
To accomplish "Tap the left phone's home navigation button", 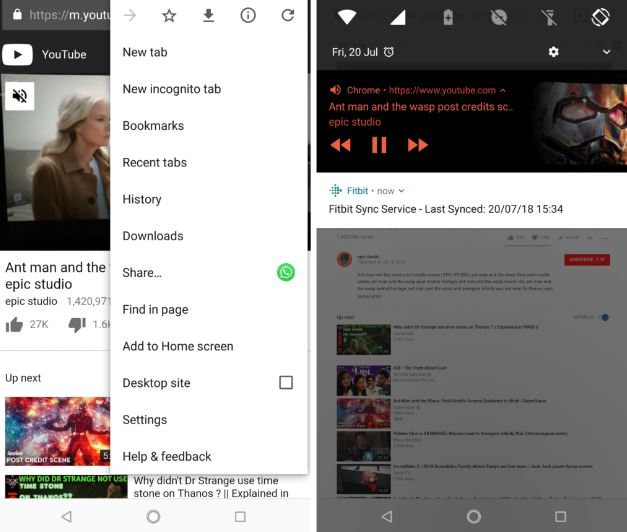I will point(153,517).
